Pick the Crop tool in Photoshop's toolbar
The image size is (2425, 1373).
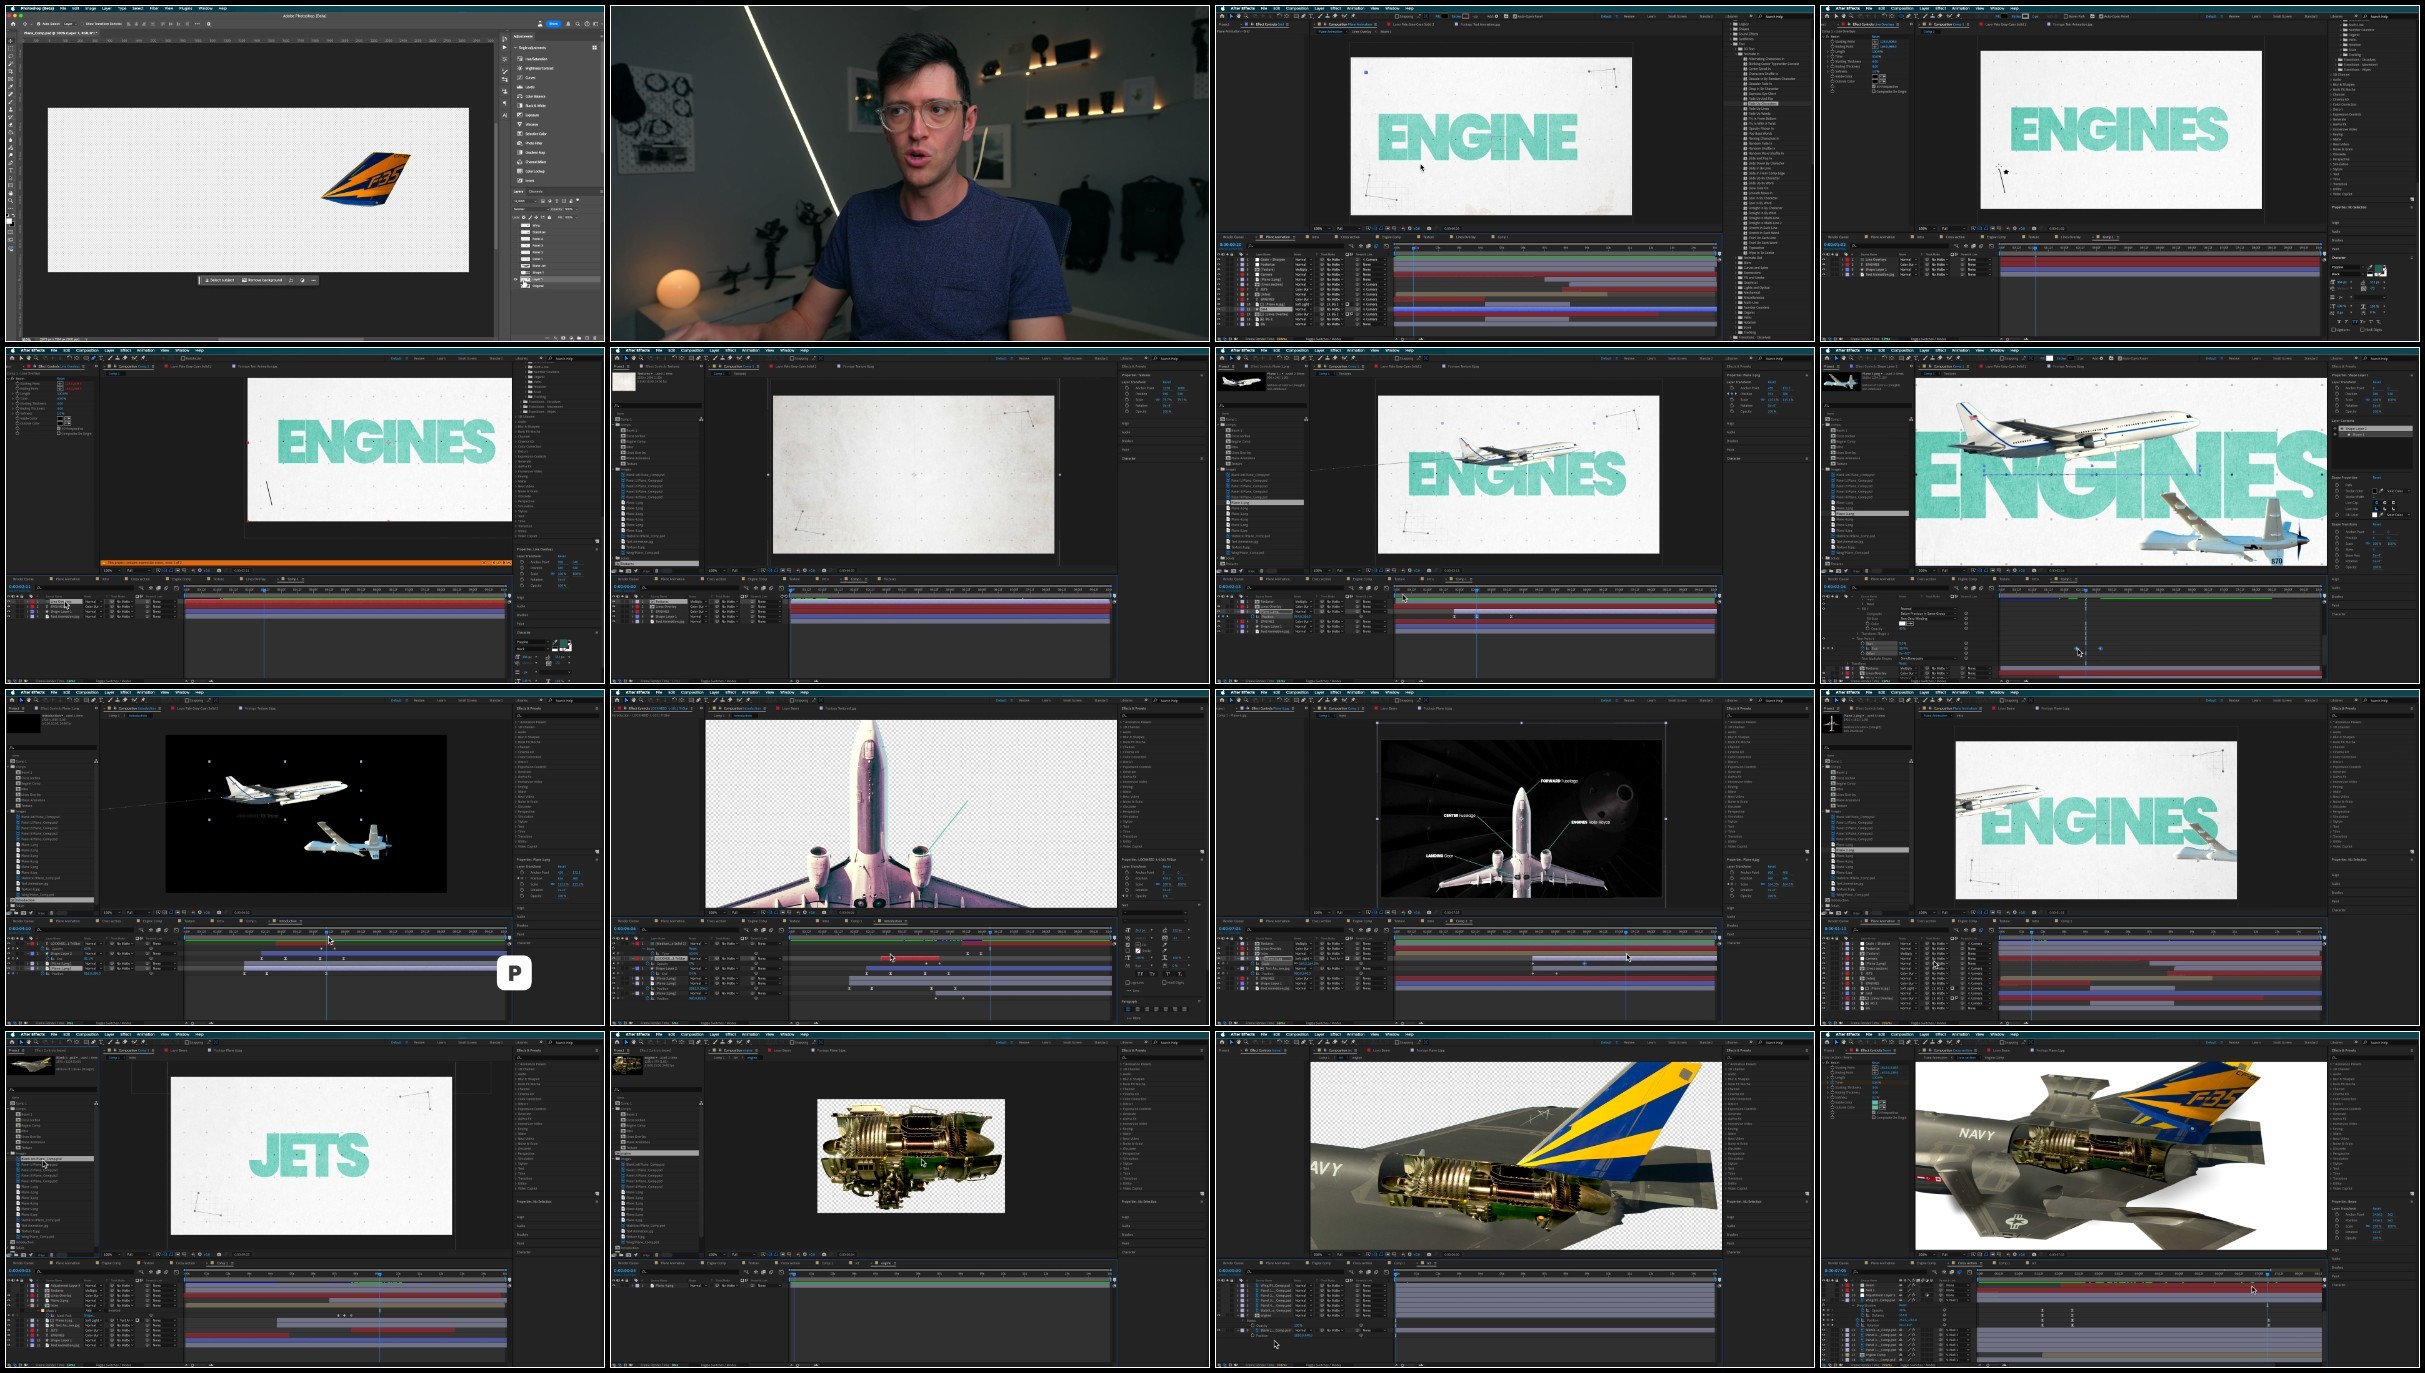pyautogui.click(x=10, y=71)
